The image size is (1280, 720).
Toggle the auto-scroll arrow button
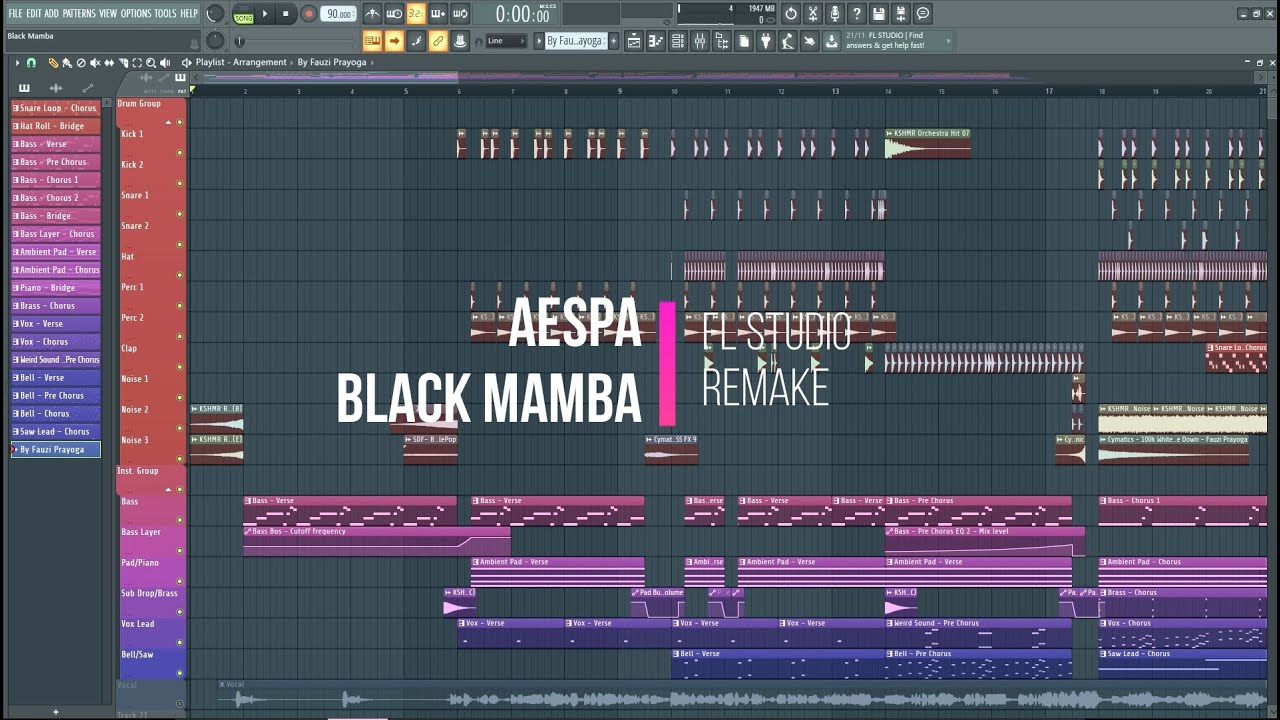[x=394, y=41]
